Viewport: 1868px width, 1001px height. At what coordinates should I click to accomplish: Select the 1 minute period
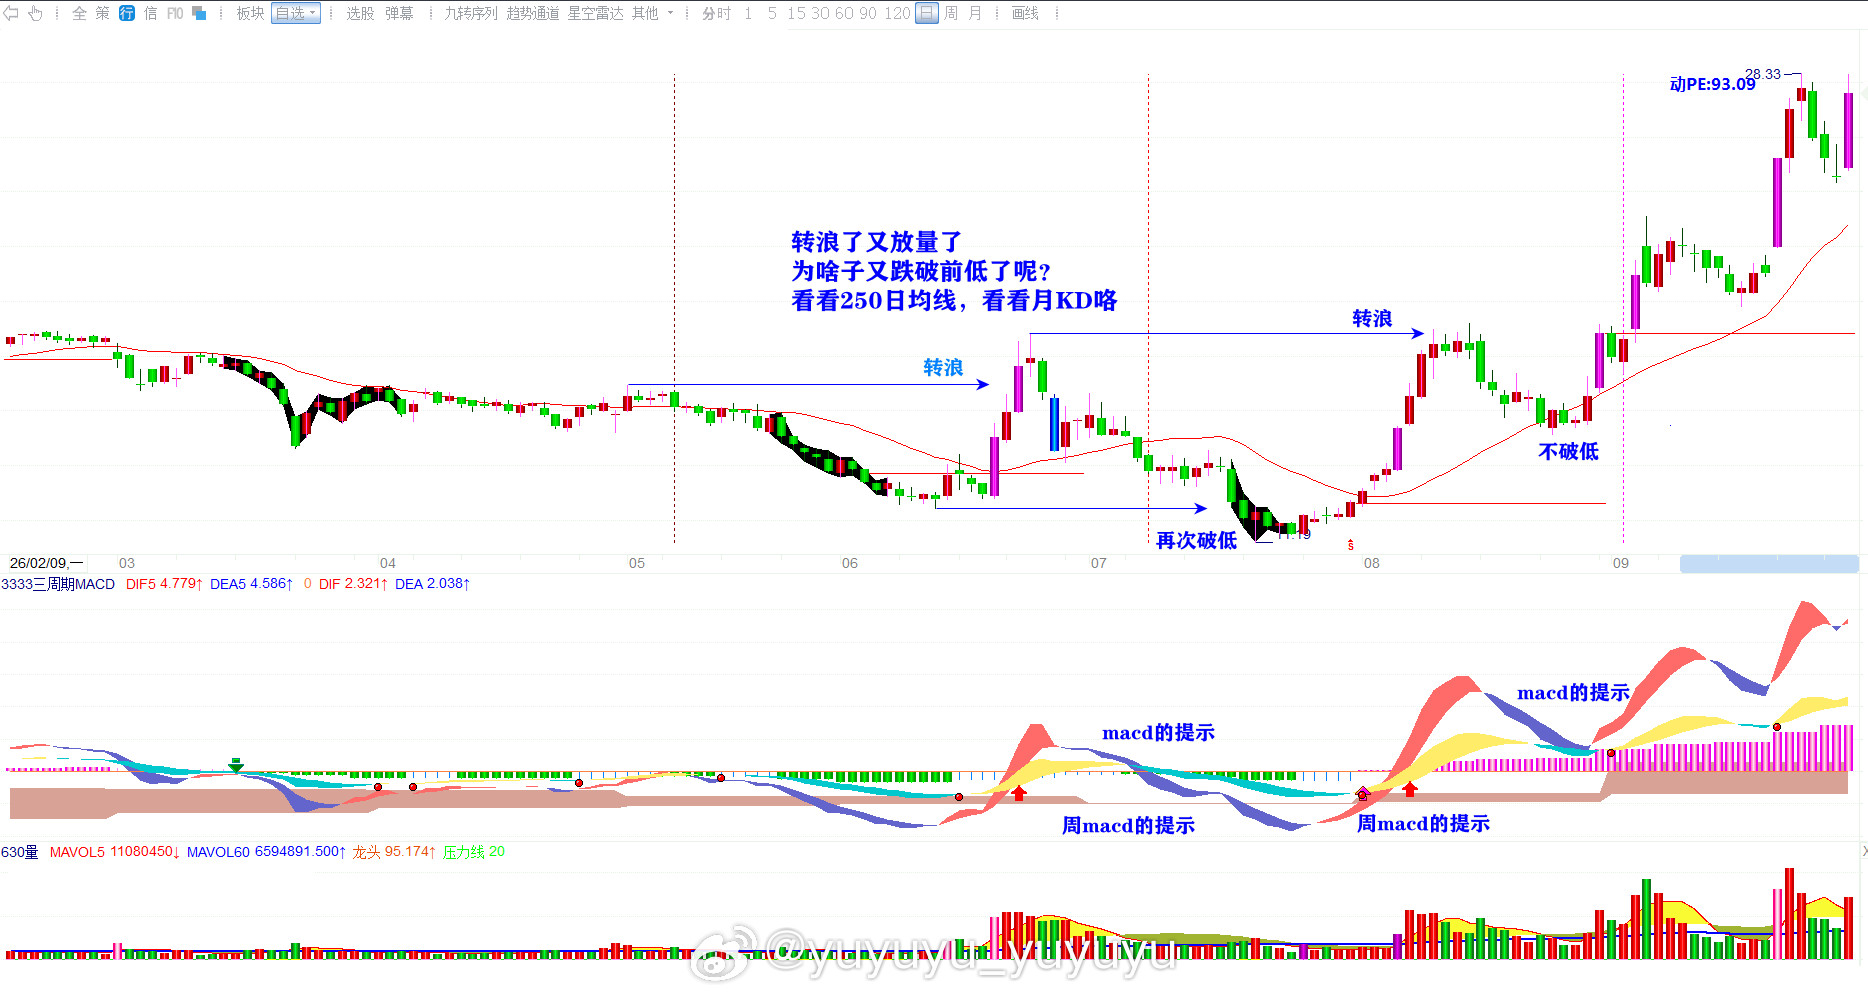[x=748, y=13]
